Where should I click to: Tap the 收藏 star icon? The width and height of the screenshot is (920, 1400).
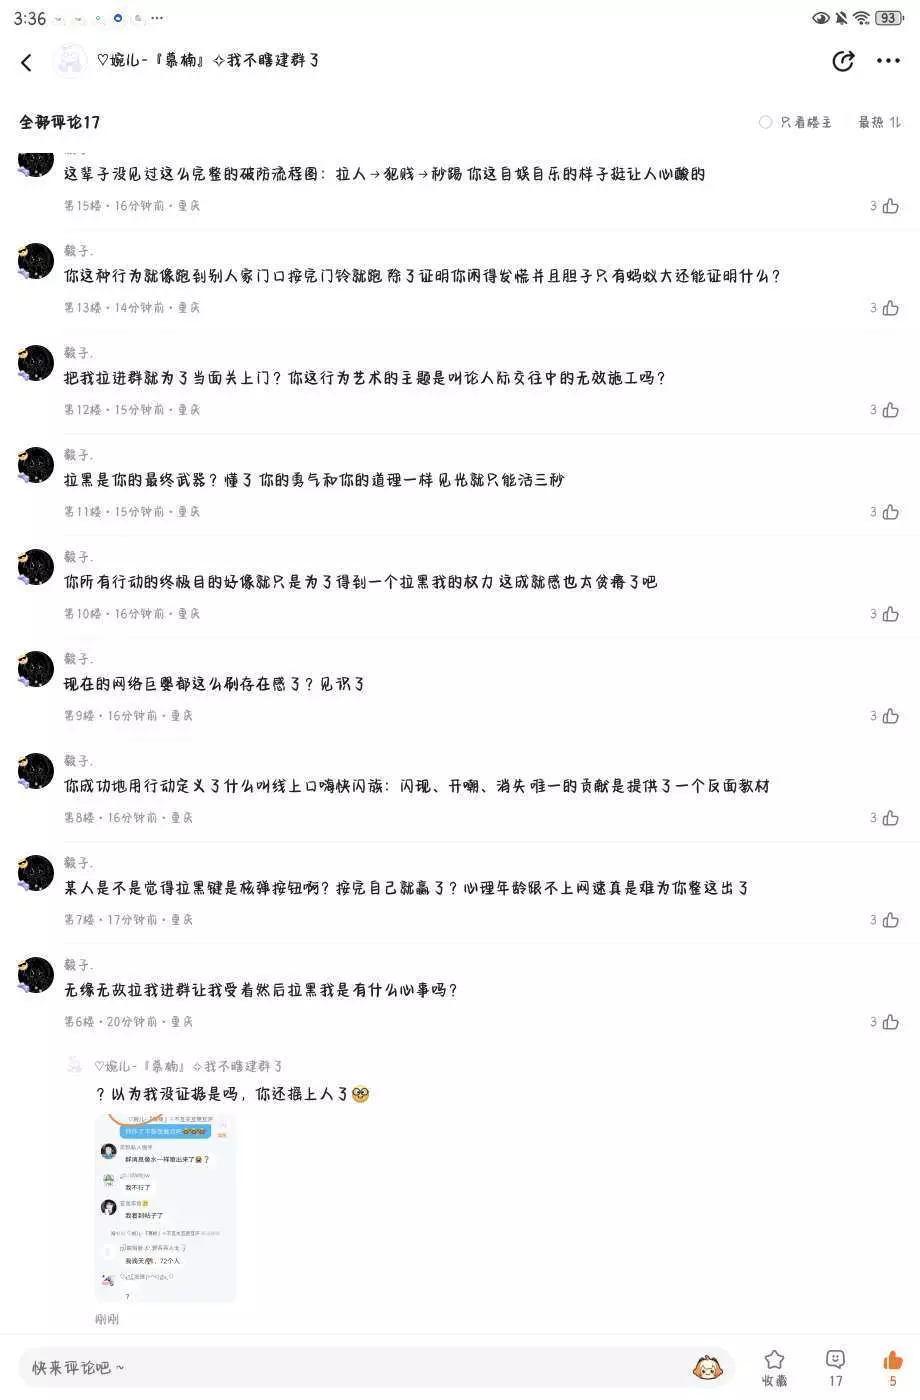(774, 1360)
